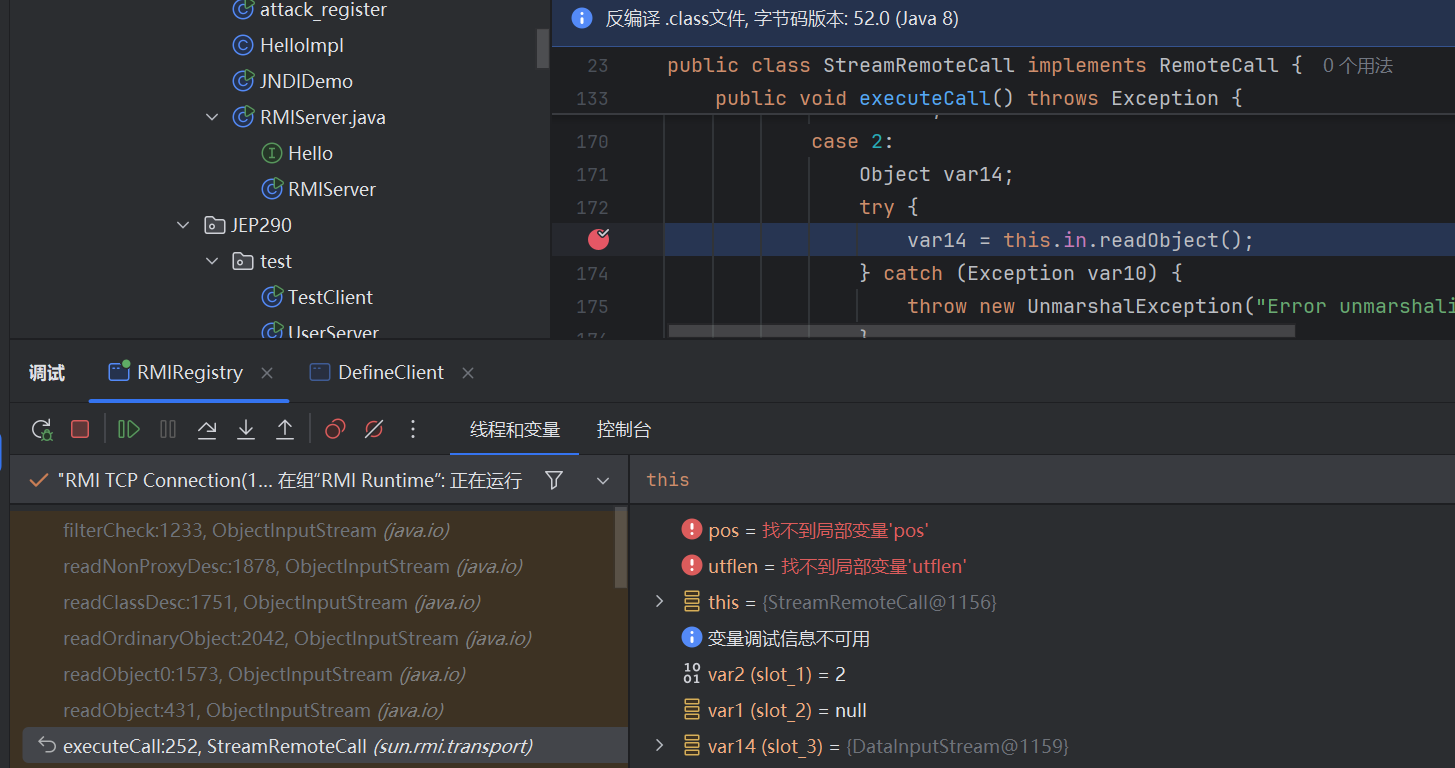Click the 调试 tool window title

tap(47, 373)
